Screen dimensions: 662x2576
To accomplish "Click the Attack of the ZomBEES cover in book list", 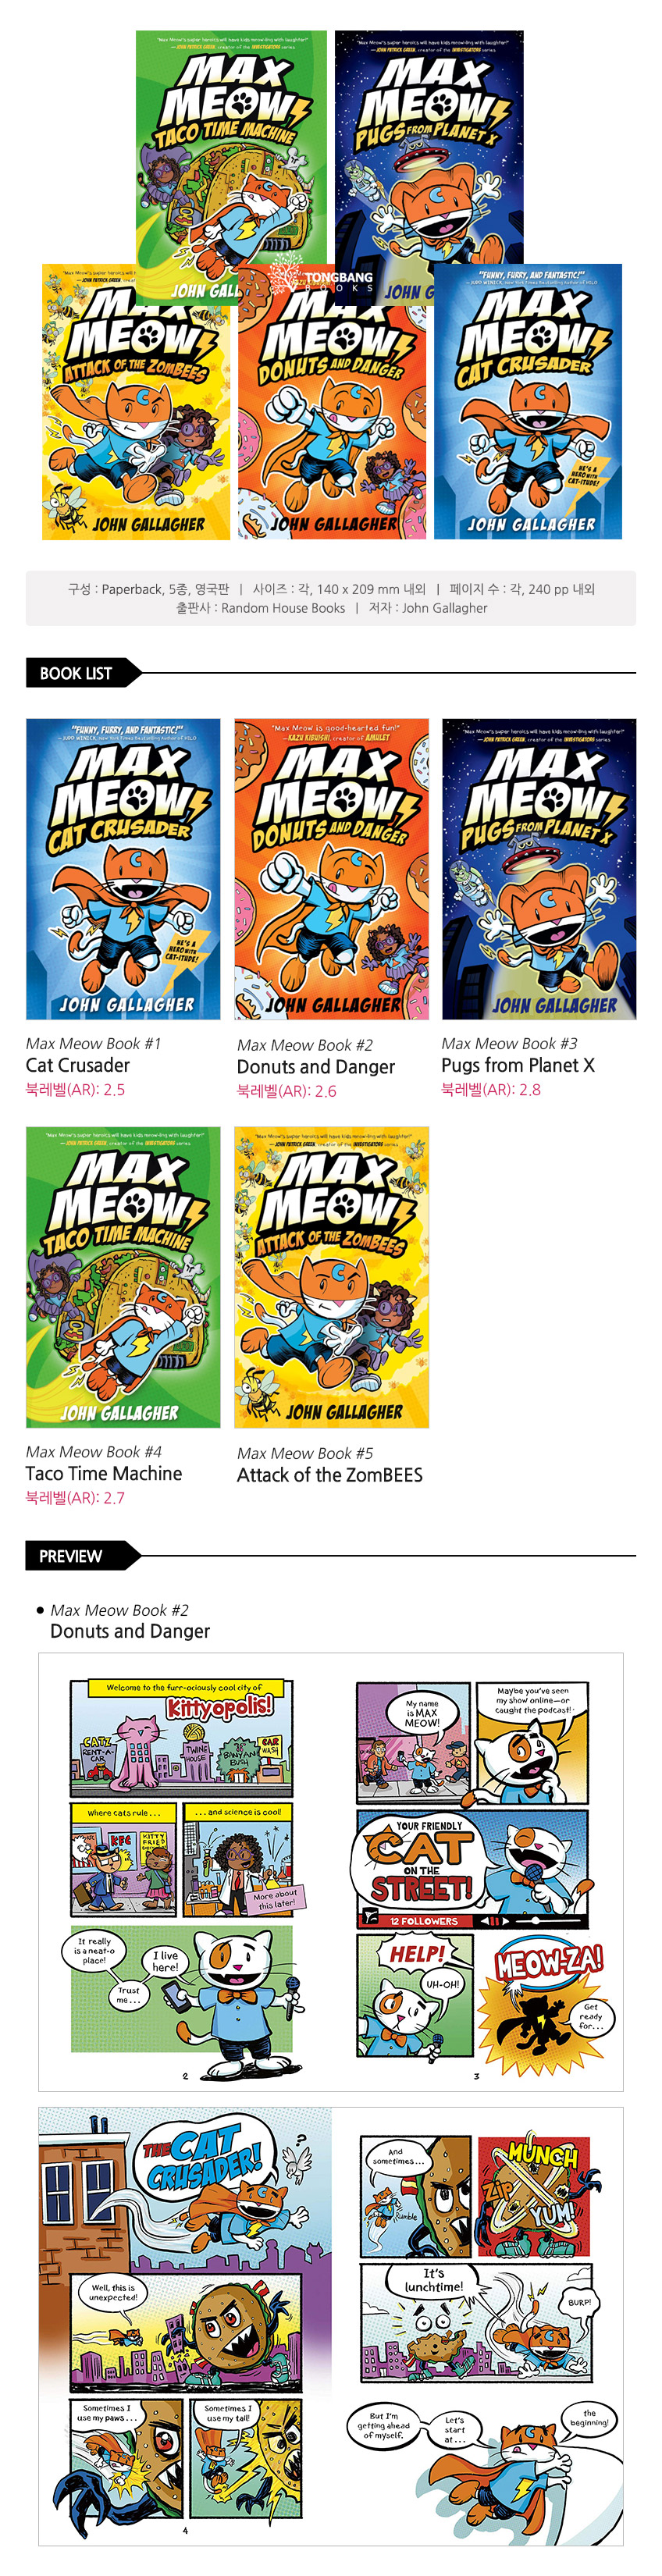I will coord(332,1277).
